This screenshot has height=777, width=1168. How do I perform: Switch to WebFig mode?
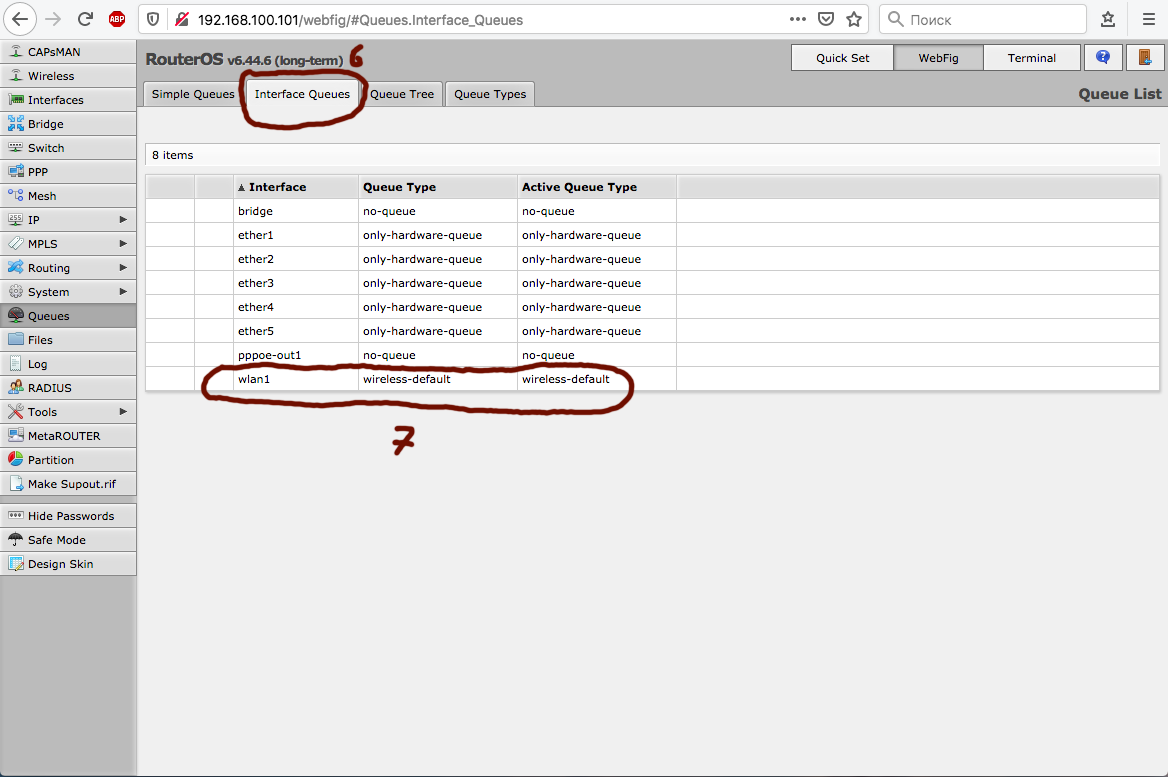coord(939,57)
